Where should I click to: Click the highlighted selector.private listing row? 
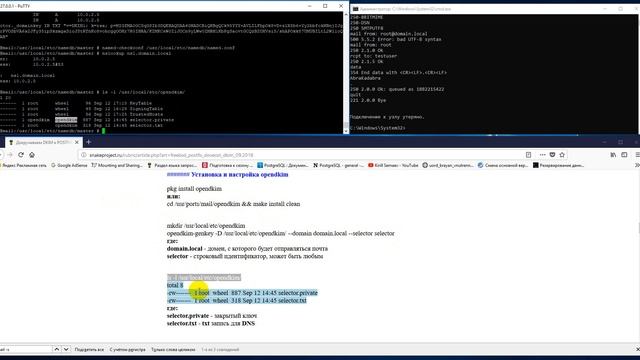point(242,293)
